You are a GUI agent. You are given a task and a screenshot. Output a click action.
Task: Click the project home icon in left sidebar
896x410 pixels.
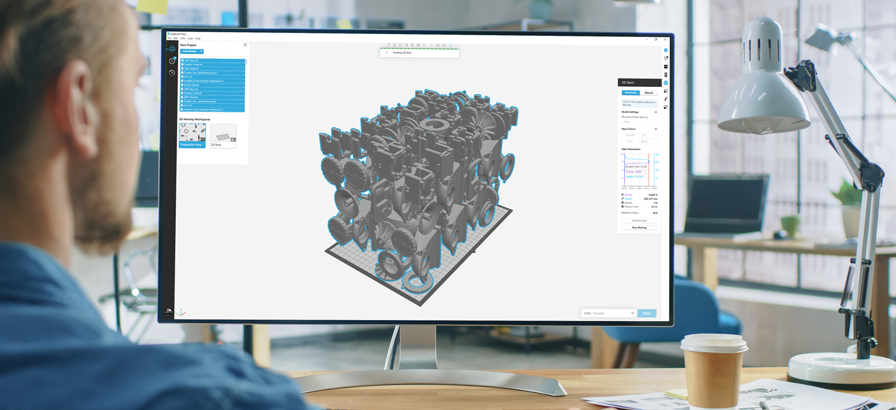point(172,48)
